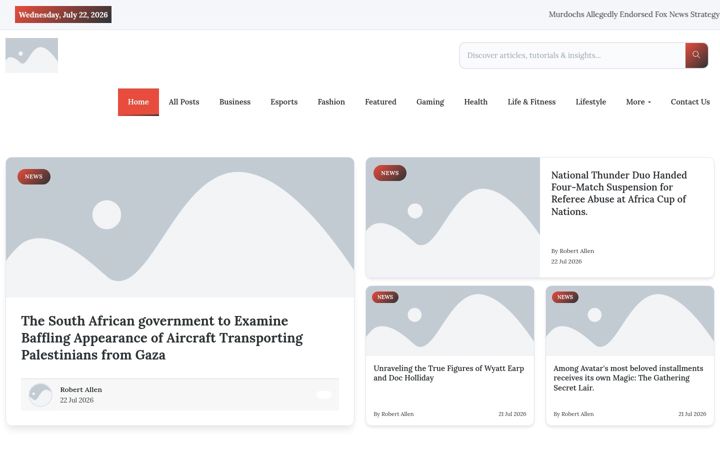Click Robert Allen's round author avatar
Screen dimensions: 720x450
coord(40,395)
